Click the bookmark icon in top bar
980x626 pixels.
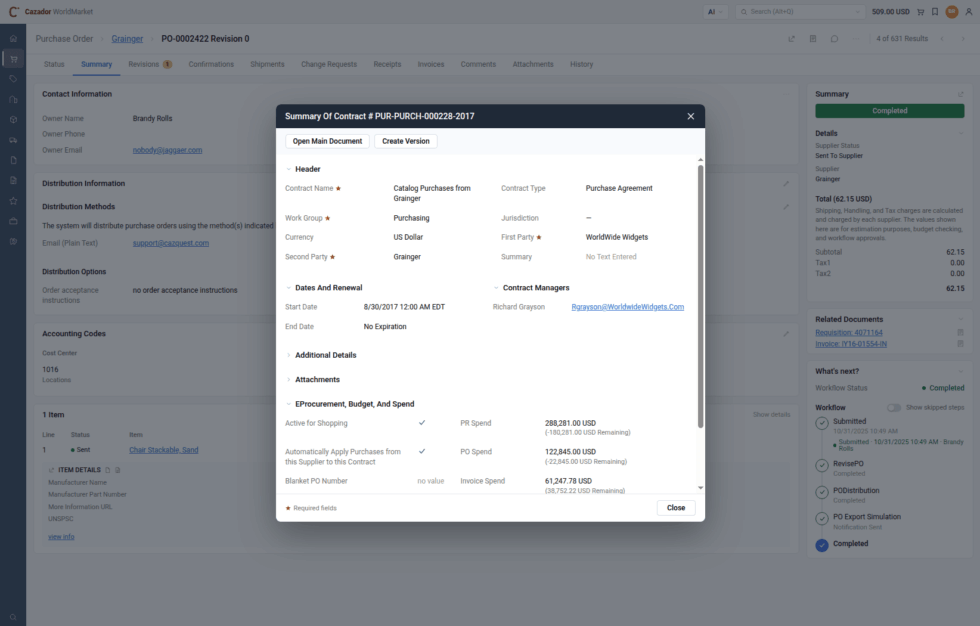click(935, 12)
